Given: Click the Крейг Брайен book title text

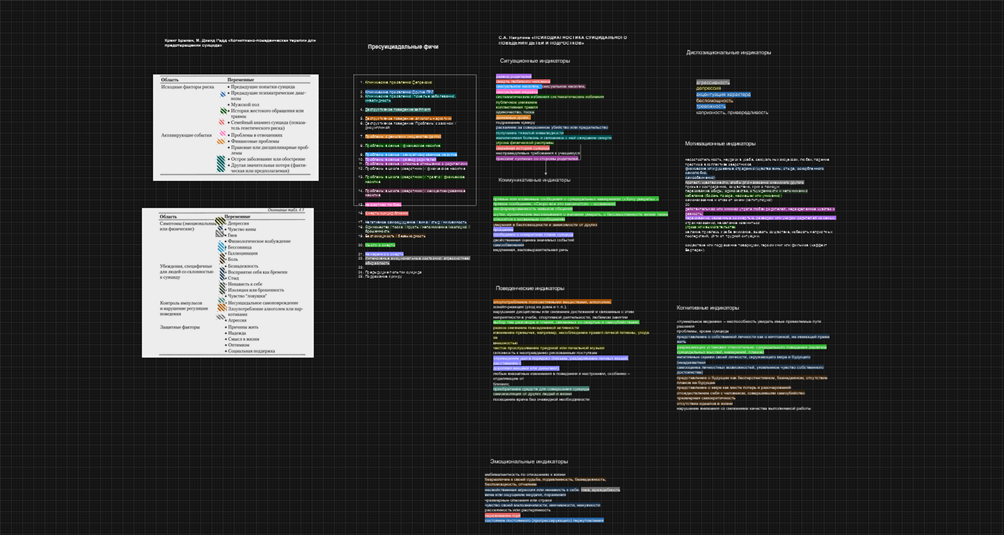Looking at the screenshot, I should 240,42.
